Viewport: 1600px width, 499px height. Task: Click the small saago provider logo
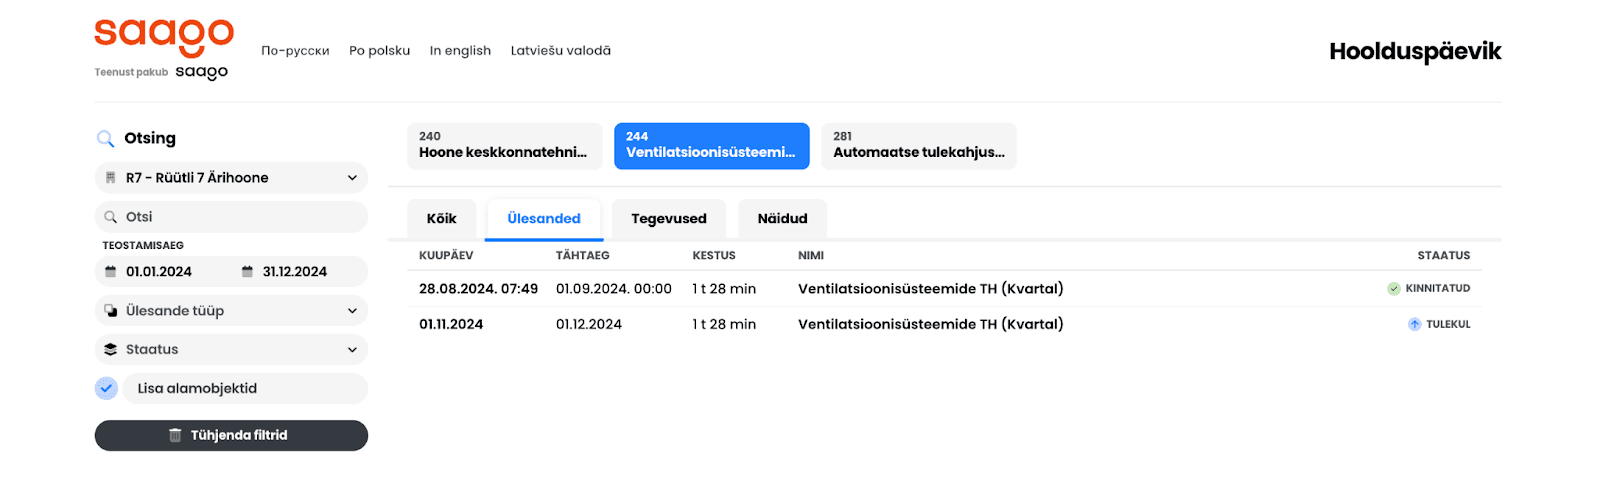pyautogui.click(x=201, y=73)
